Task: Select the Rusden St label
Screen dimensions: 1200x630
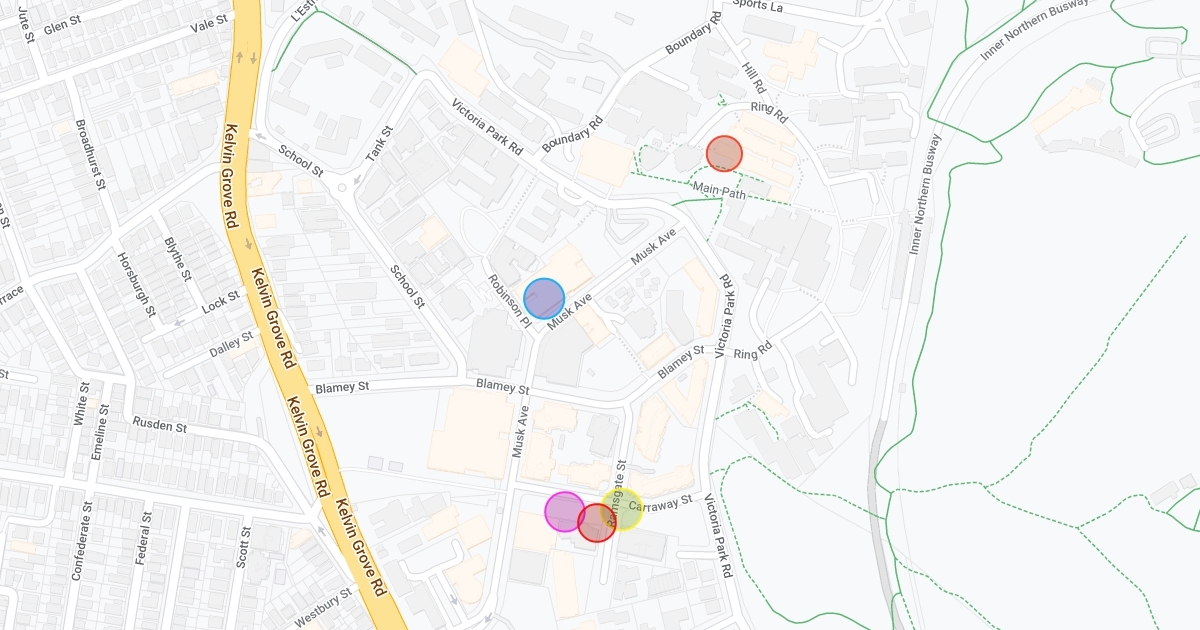Action: [160, 425]
